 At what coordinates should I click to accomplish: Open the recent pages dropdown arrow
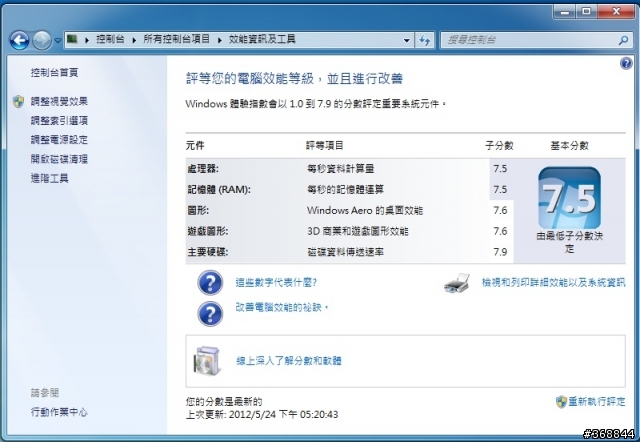tap(58, 40)
